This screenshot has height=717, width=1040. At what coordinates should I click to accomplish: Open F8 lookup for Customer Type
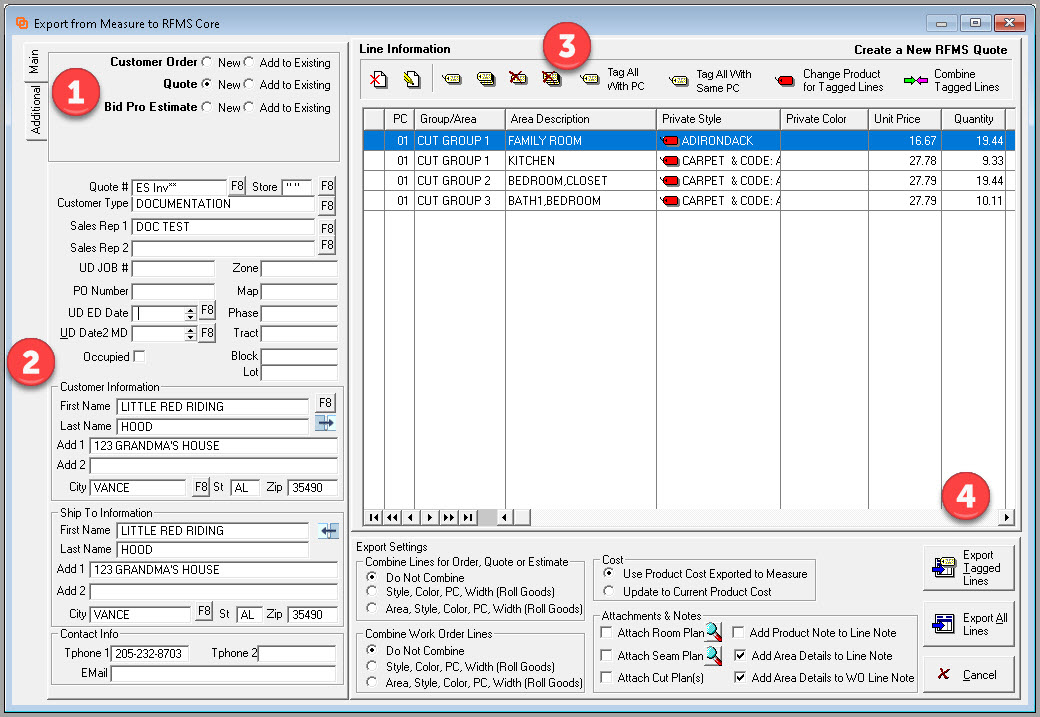327,206
